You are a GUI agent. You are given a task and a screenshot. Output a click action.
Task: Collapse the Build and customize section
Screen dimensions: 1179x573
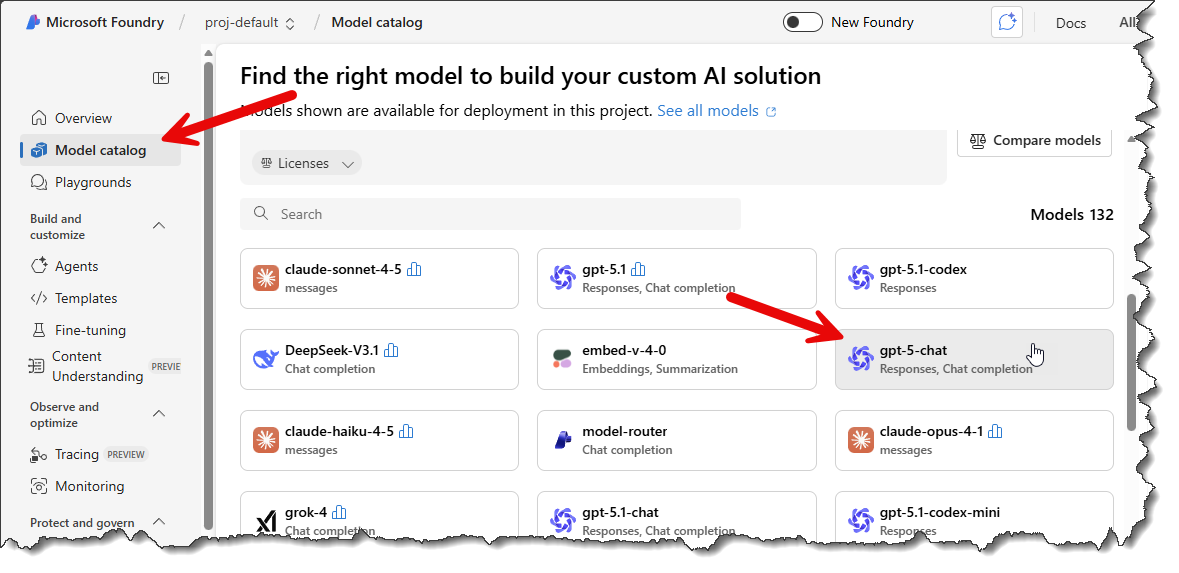coord(159,226)
